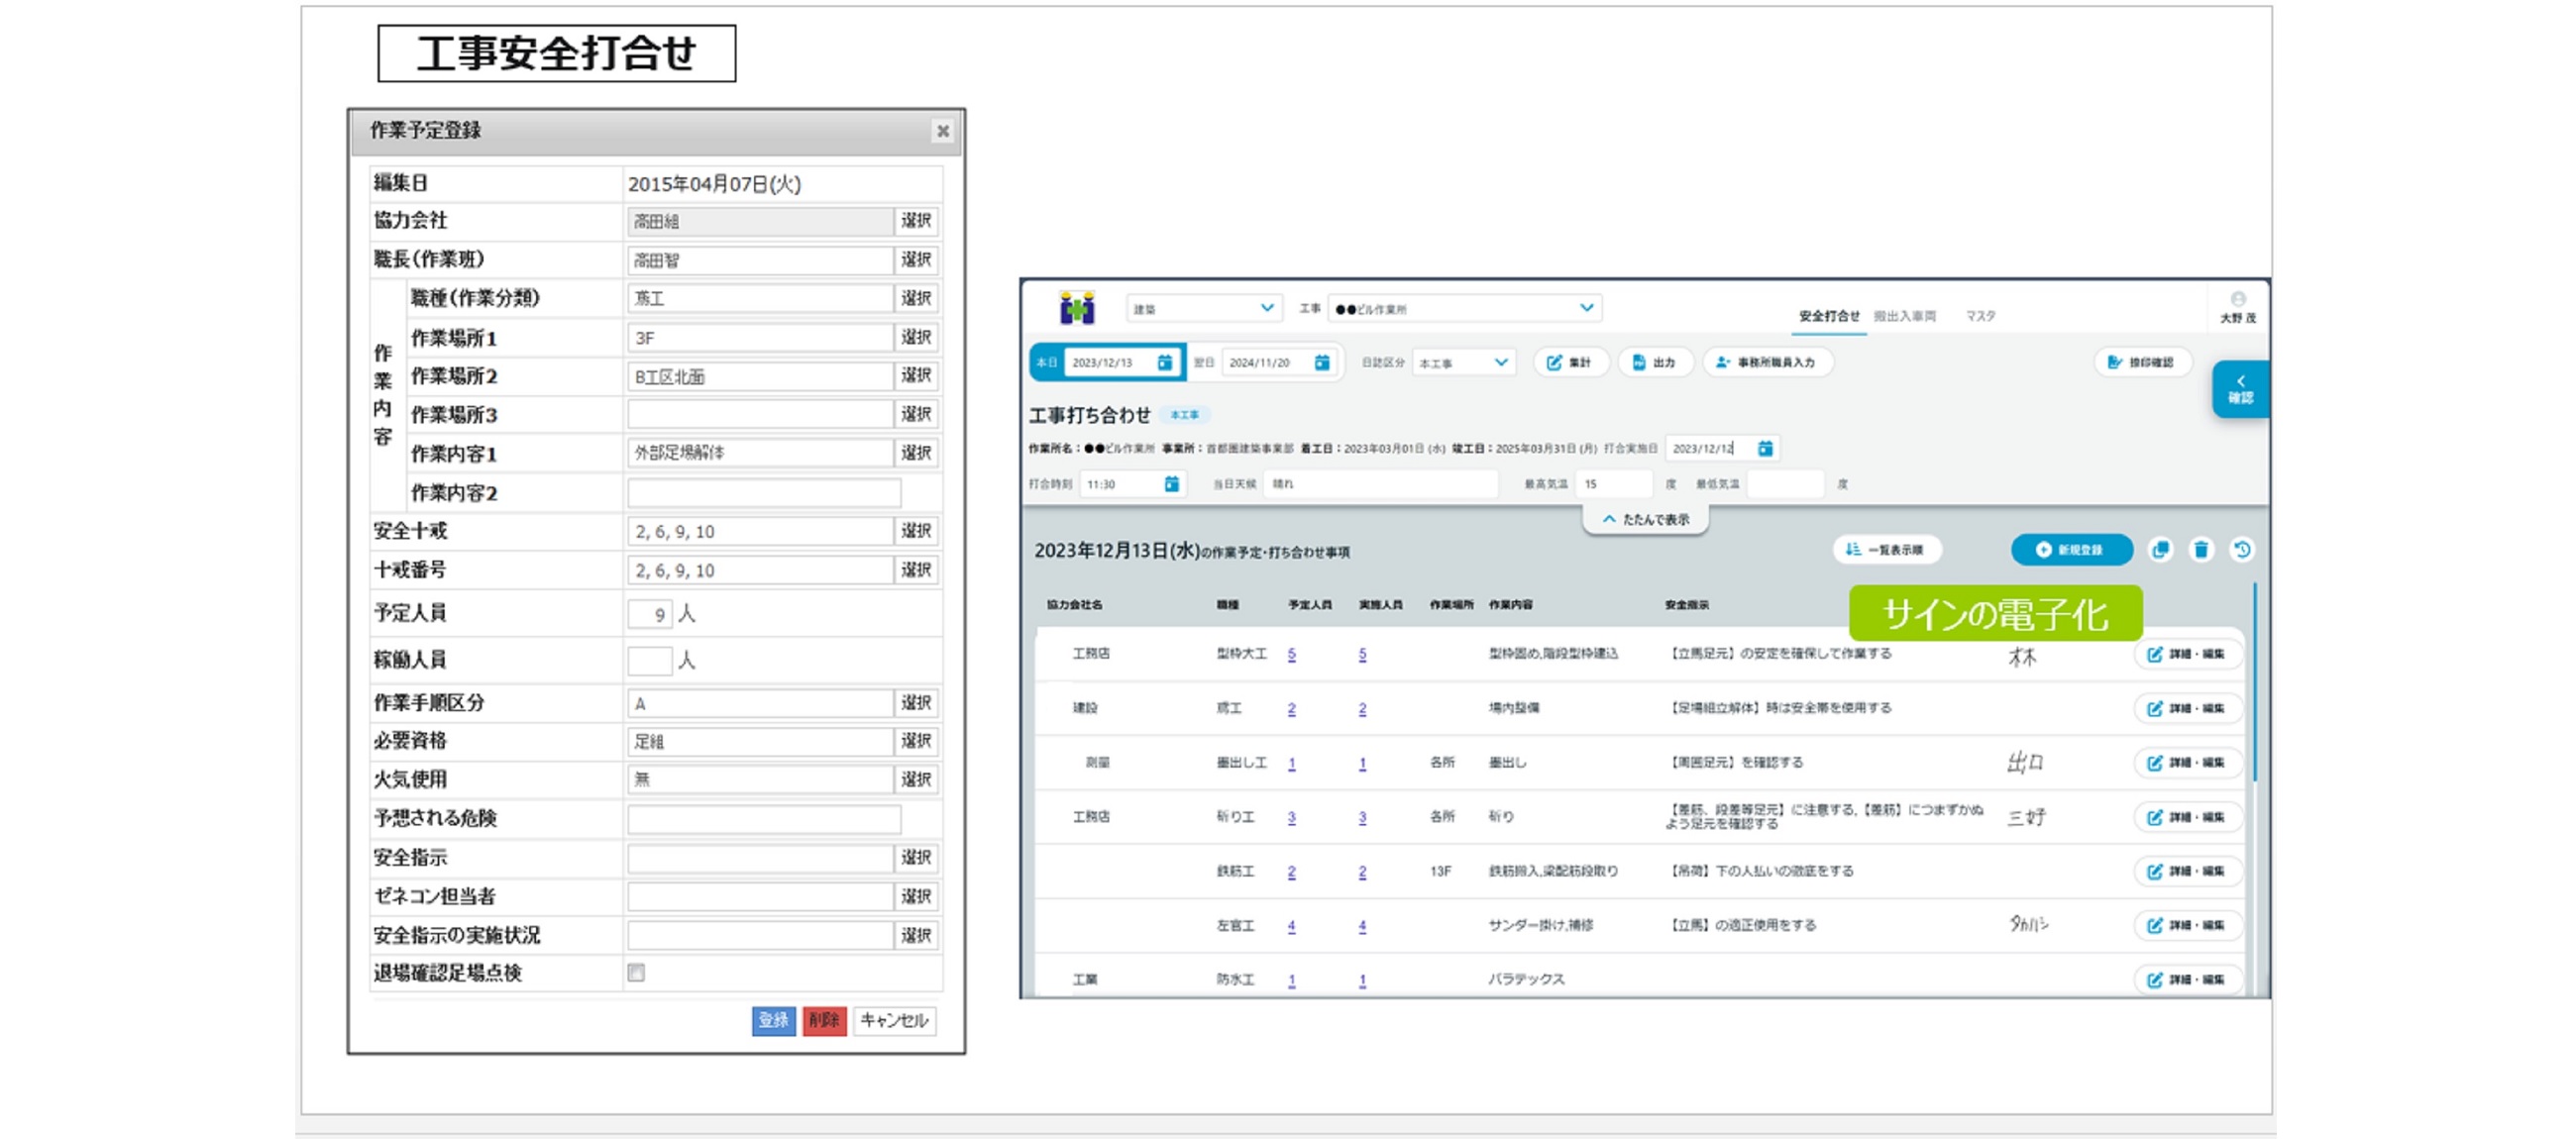This screenshot has height=1139, width=2576.
Task: Open the calendar picker for 翌日 date
Action: (1322, 363)
